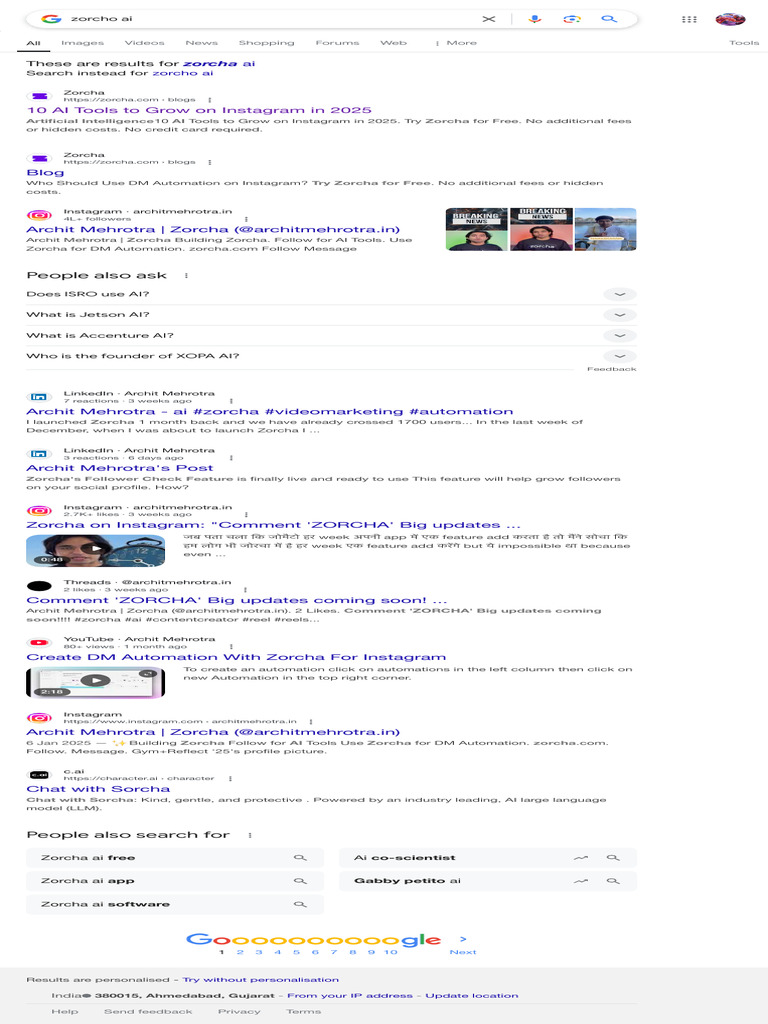Switch to the Forums tab

coord(337,43)
